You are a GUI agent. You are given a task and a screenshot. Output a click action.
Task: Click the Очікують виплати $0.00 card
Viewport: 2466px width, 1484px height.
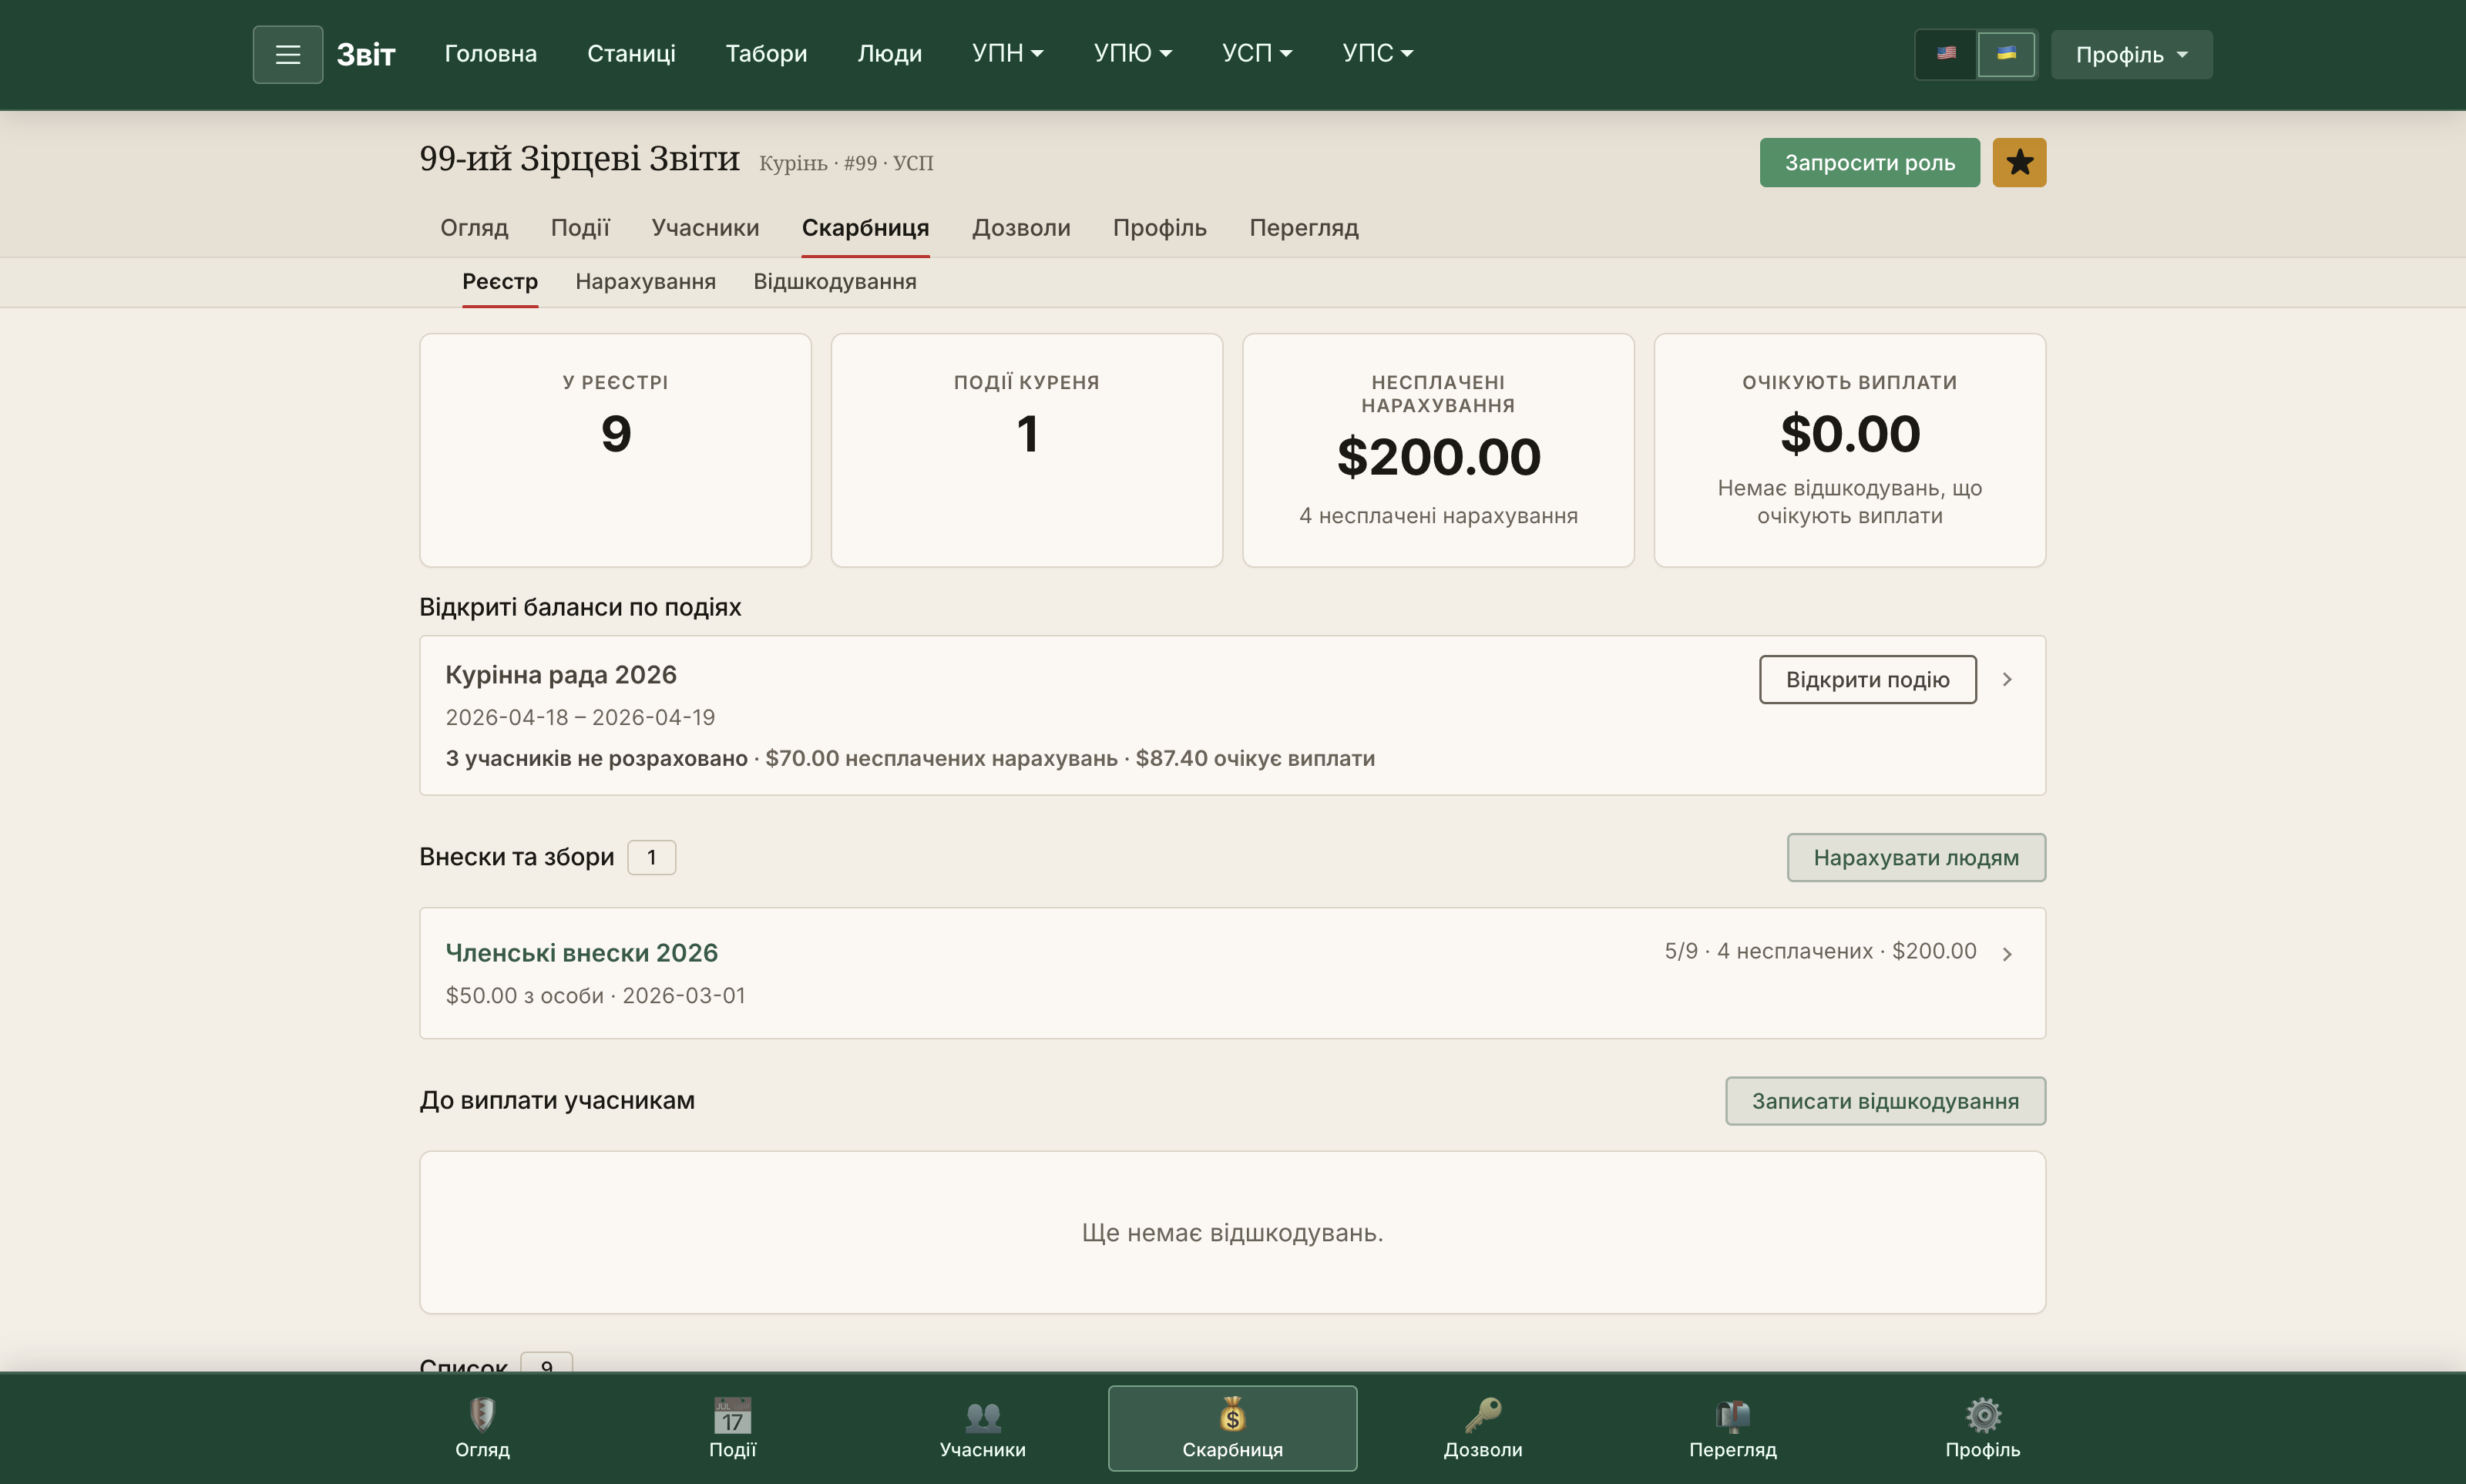[1849, 450]
